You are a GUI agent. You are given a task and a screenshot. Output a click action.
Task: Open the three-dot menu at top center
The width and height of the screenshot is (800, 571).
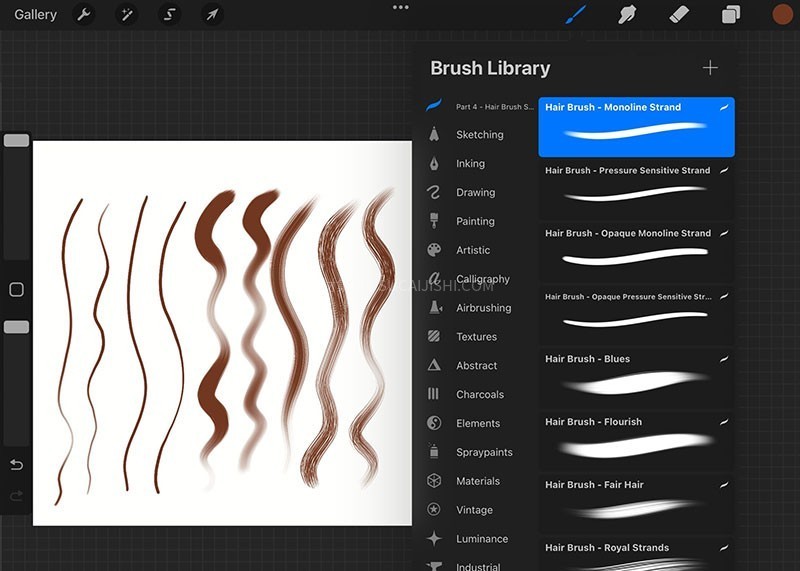tap(401, 7)
